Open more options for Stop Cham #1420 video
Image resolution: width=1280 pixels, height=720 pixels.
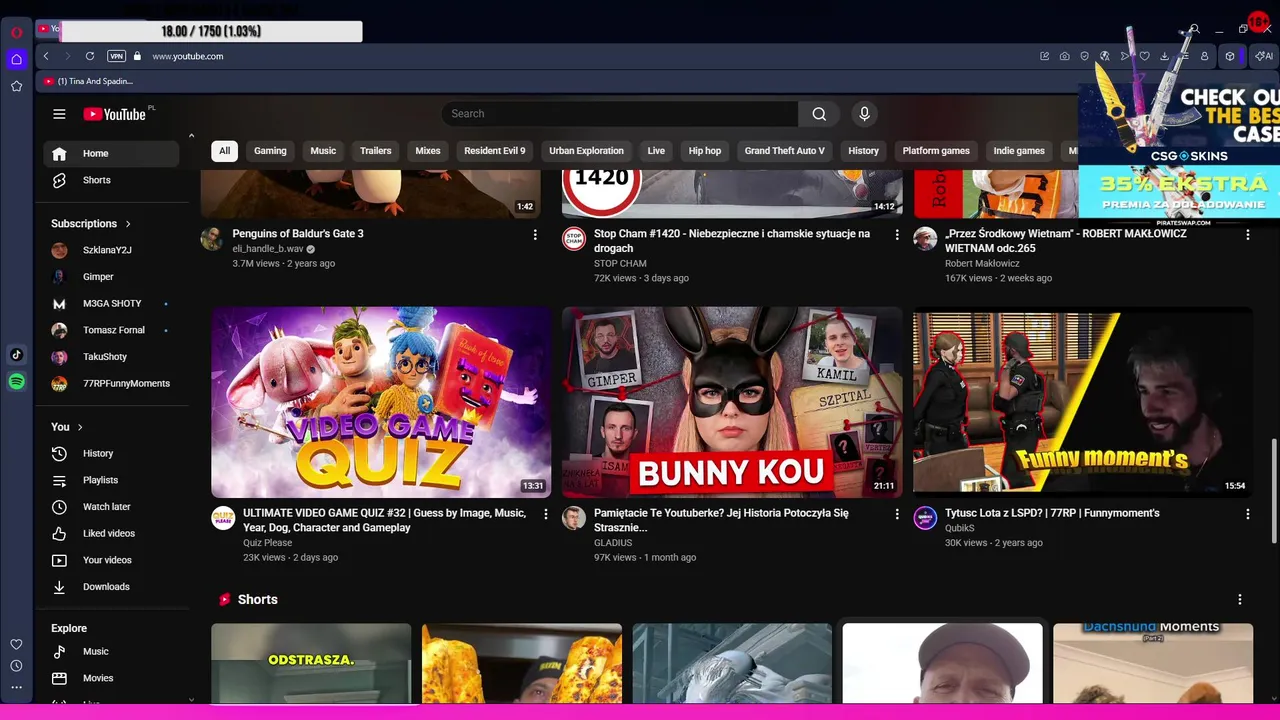tap(896, 235)
